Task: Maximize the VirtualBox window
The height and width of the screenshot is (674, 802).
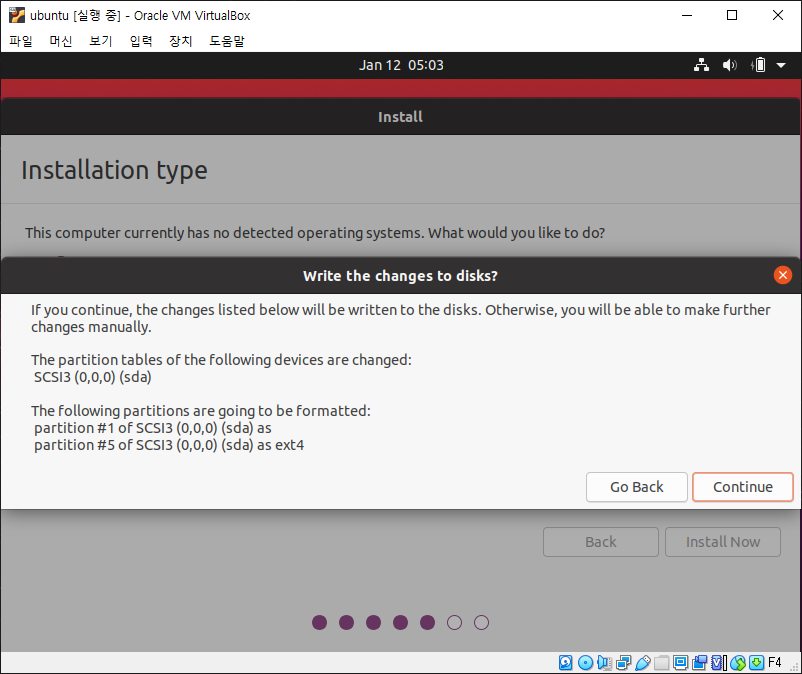Action: pos(732,15)
